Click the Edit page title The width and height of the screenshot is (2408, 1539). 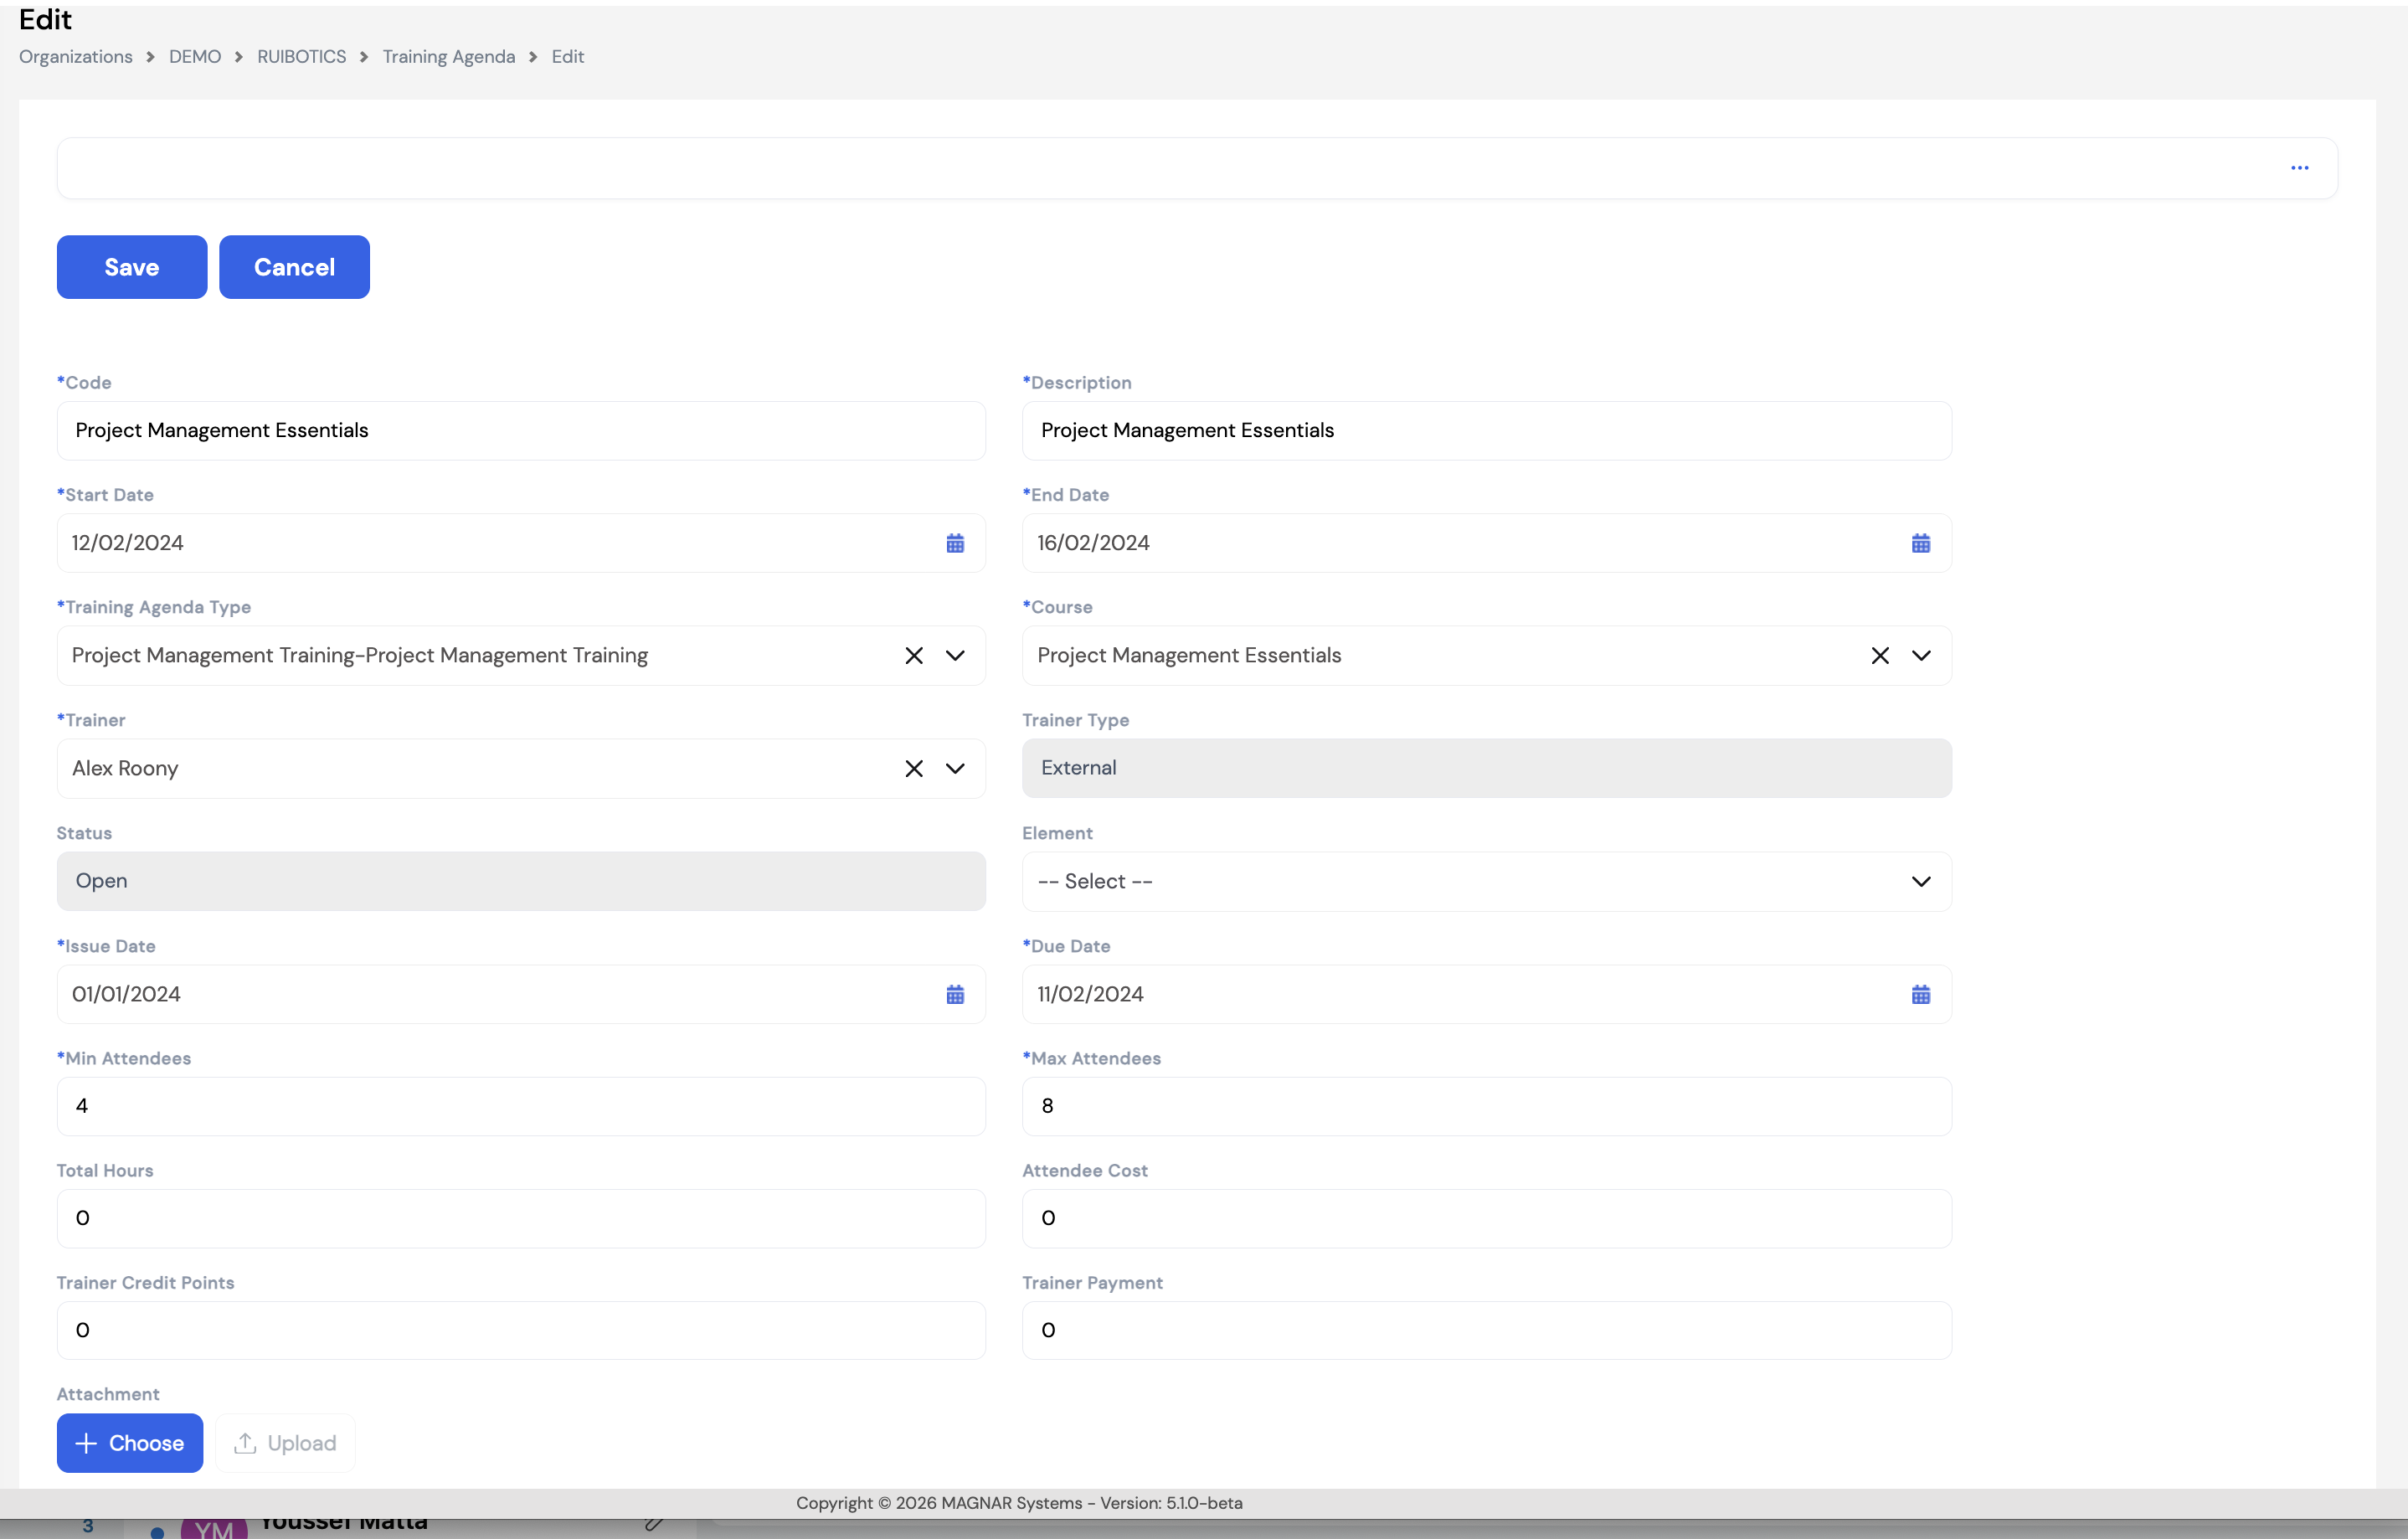coord(45,19)
